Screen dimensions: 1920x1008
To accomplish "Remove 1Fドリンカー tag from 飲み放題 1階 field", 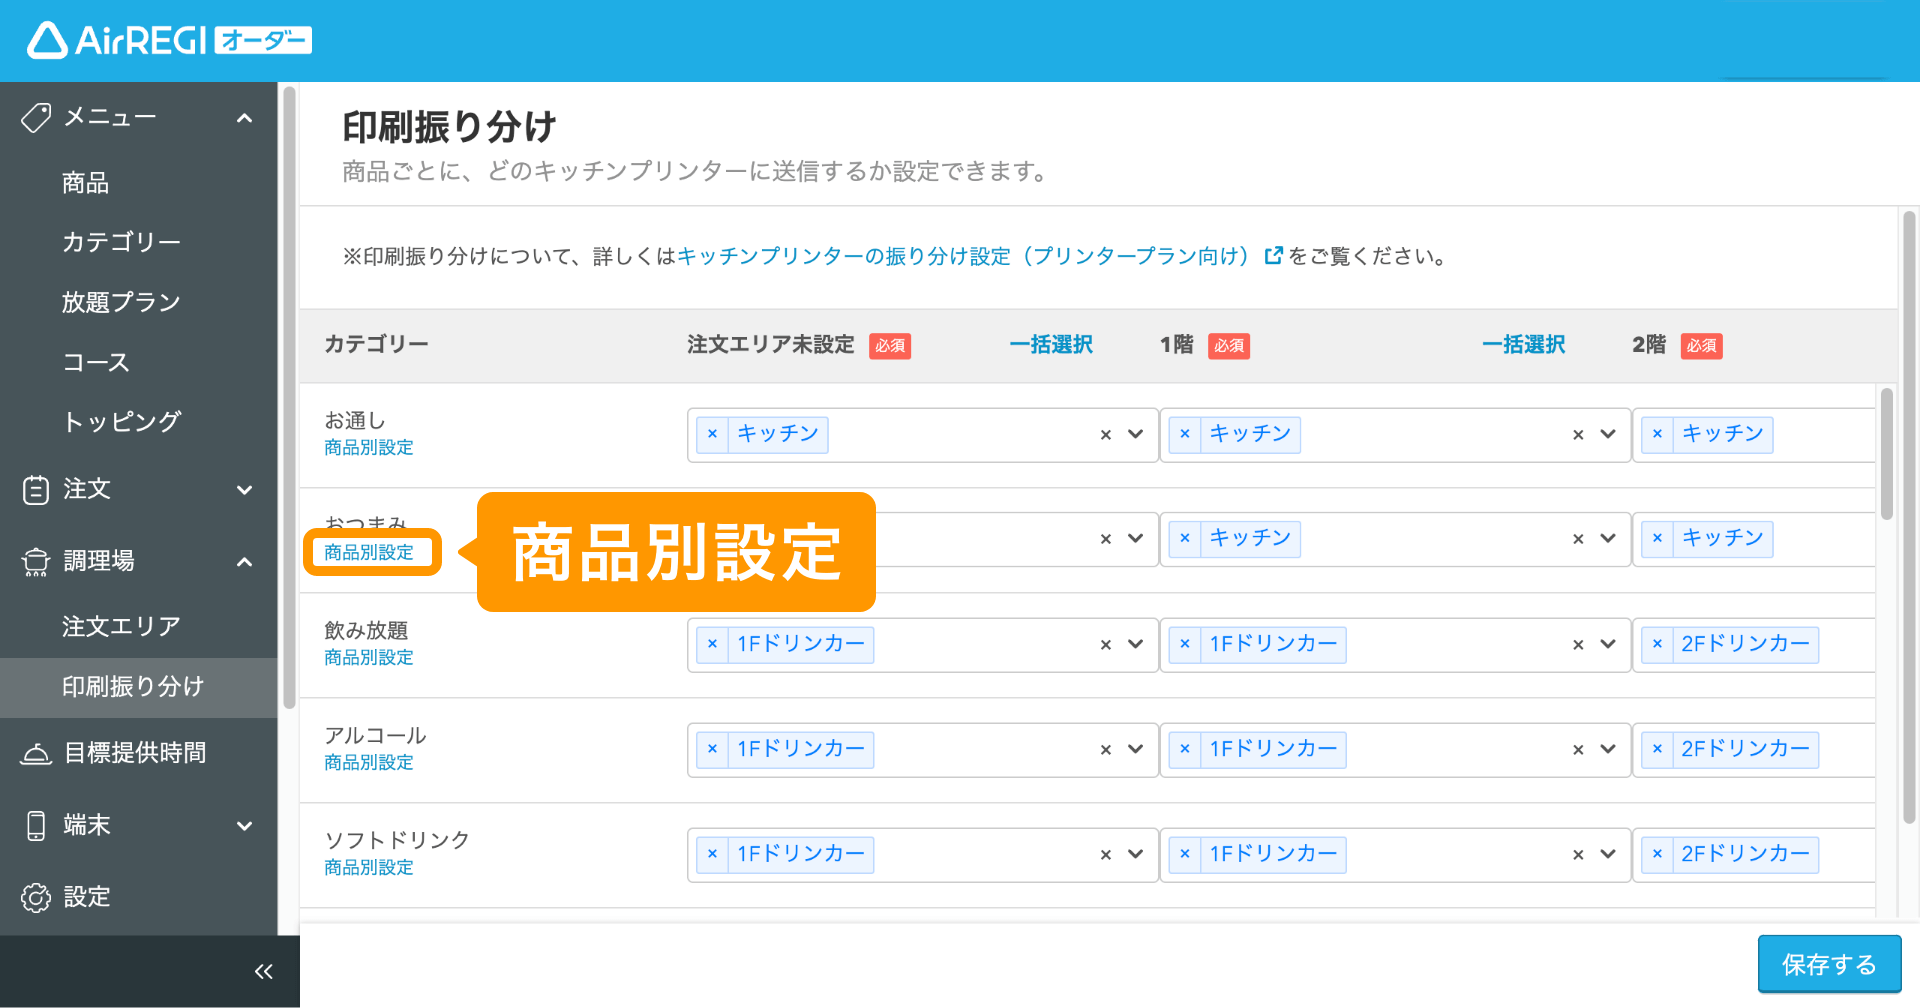I will click(1185, 644).
